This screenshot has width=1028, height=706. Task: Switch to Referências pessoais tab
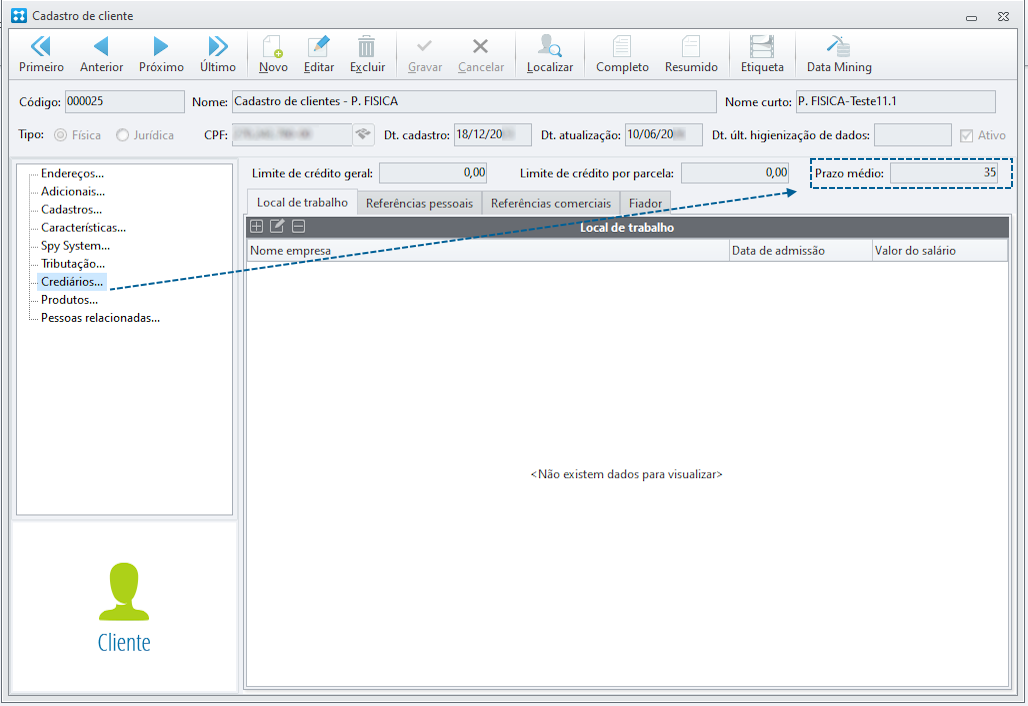coord(419,203)
